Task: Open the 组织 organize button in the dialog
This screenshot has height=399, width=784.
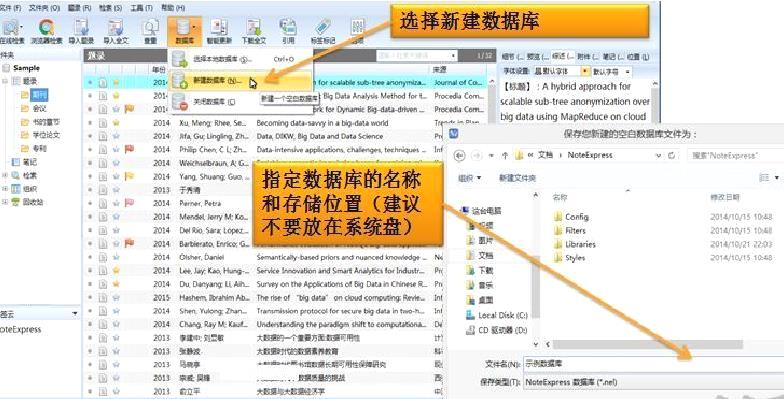Action: point(470,178)
